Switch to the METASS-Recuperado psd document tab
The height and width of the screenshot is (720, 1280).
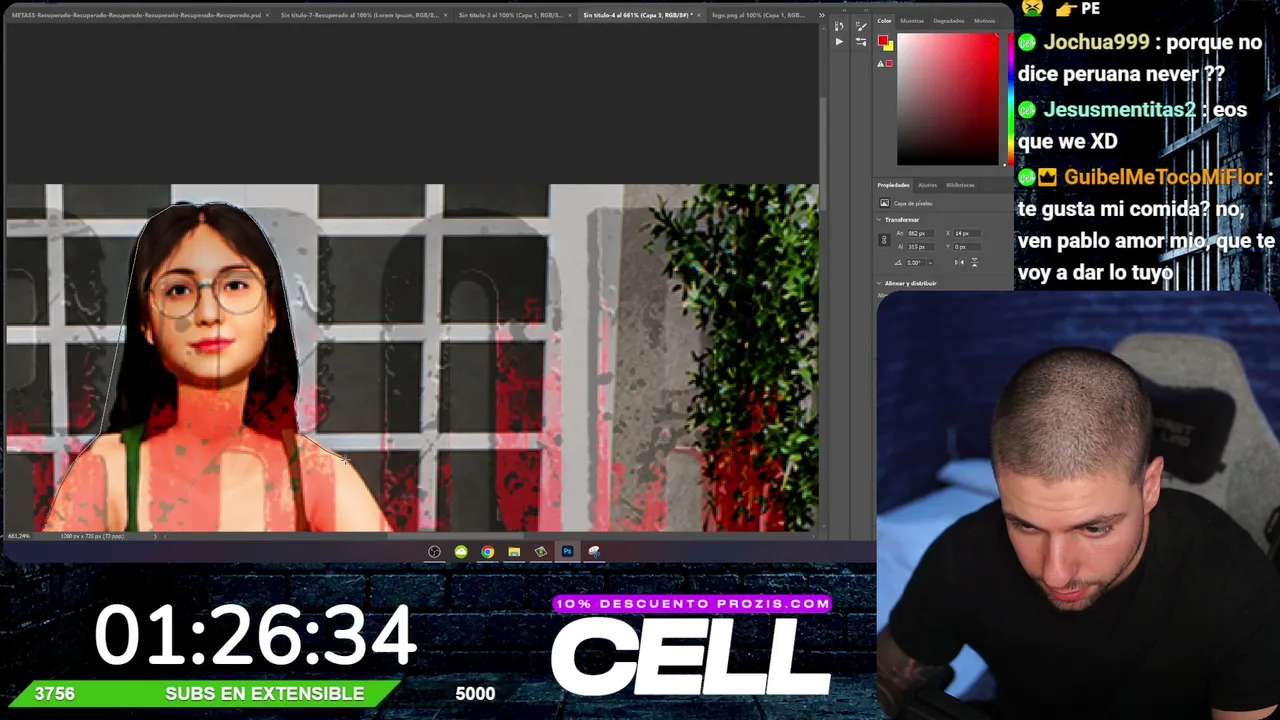click(136, 15)
